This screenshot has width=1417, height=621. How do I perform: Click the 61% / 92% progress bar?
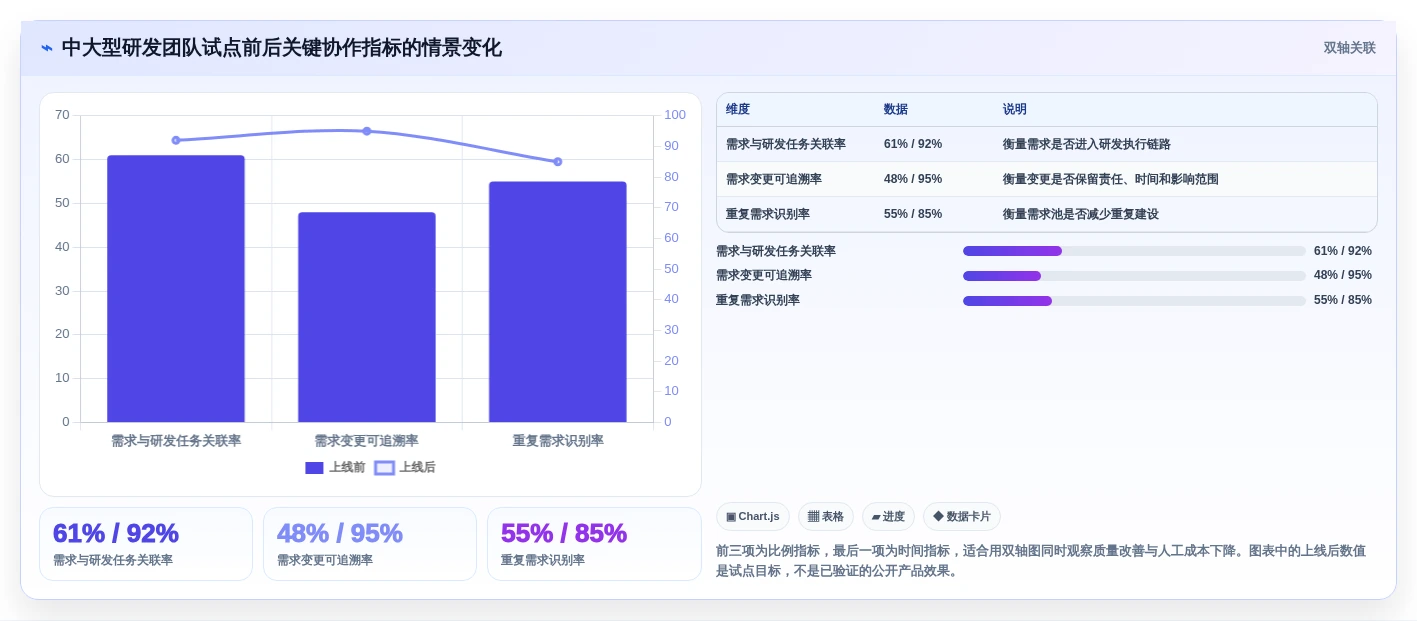[1134, 251]
